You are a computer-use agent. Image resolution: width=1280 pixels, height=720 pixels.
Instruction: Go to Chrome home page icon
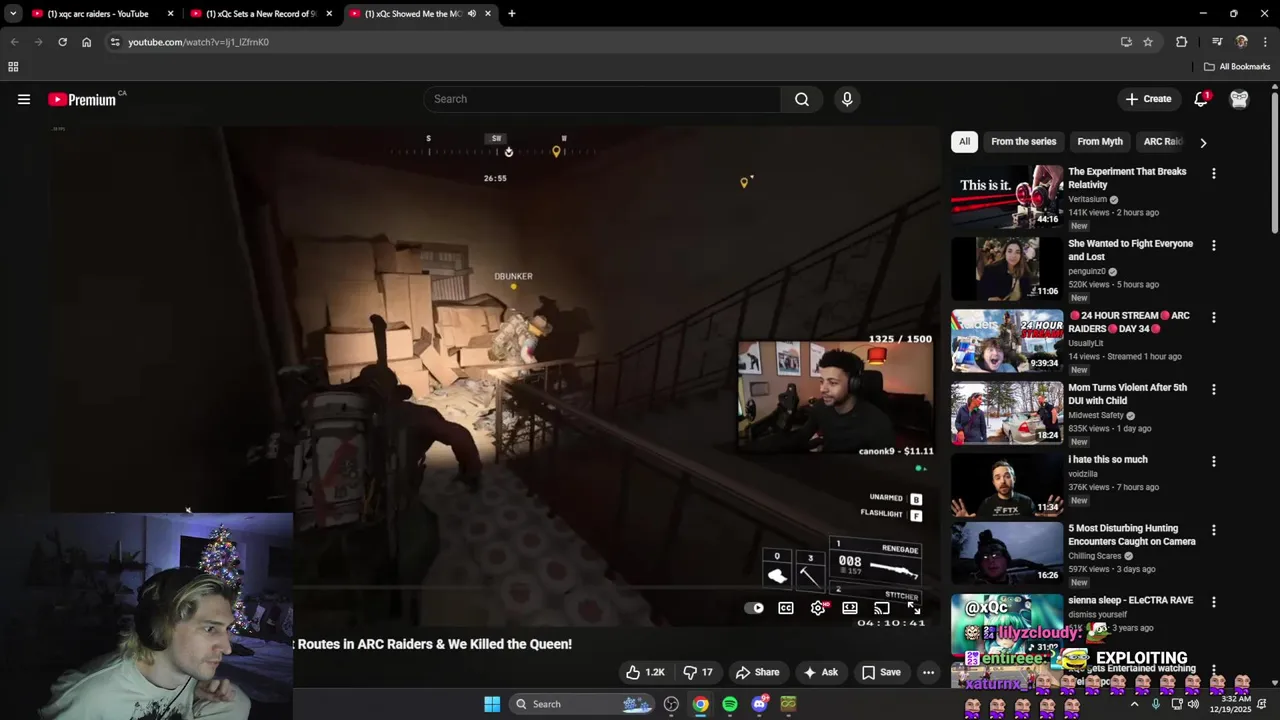click(x=86, y=42)
